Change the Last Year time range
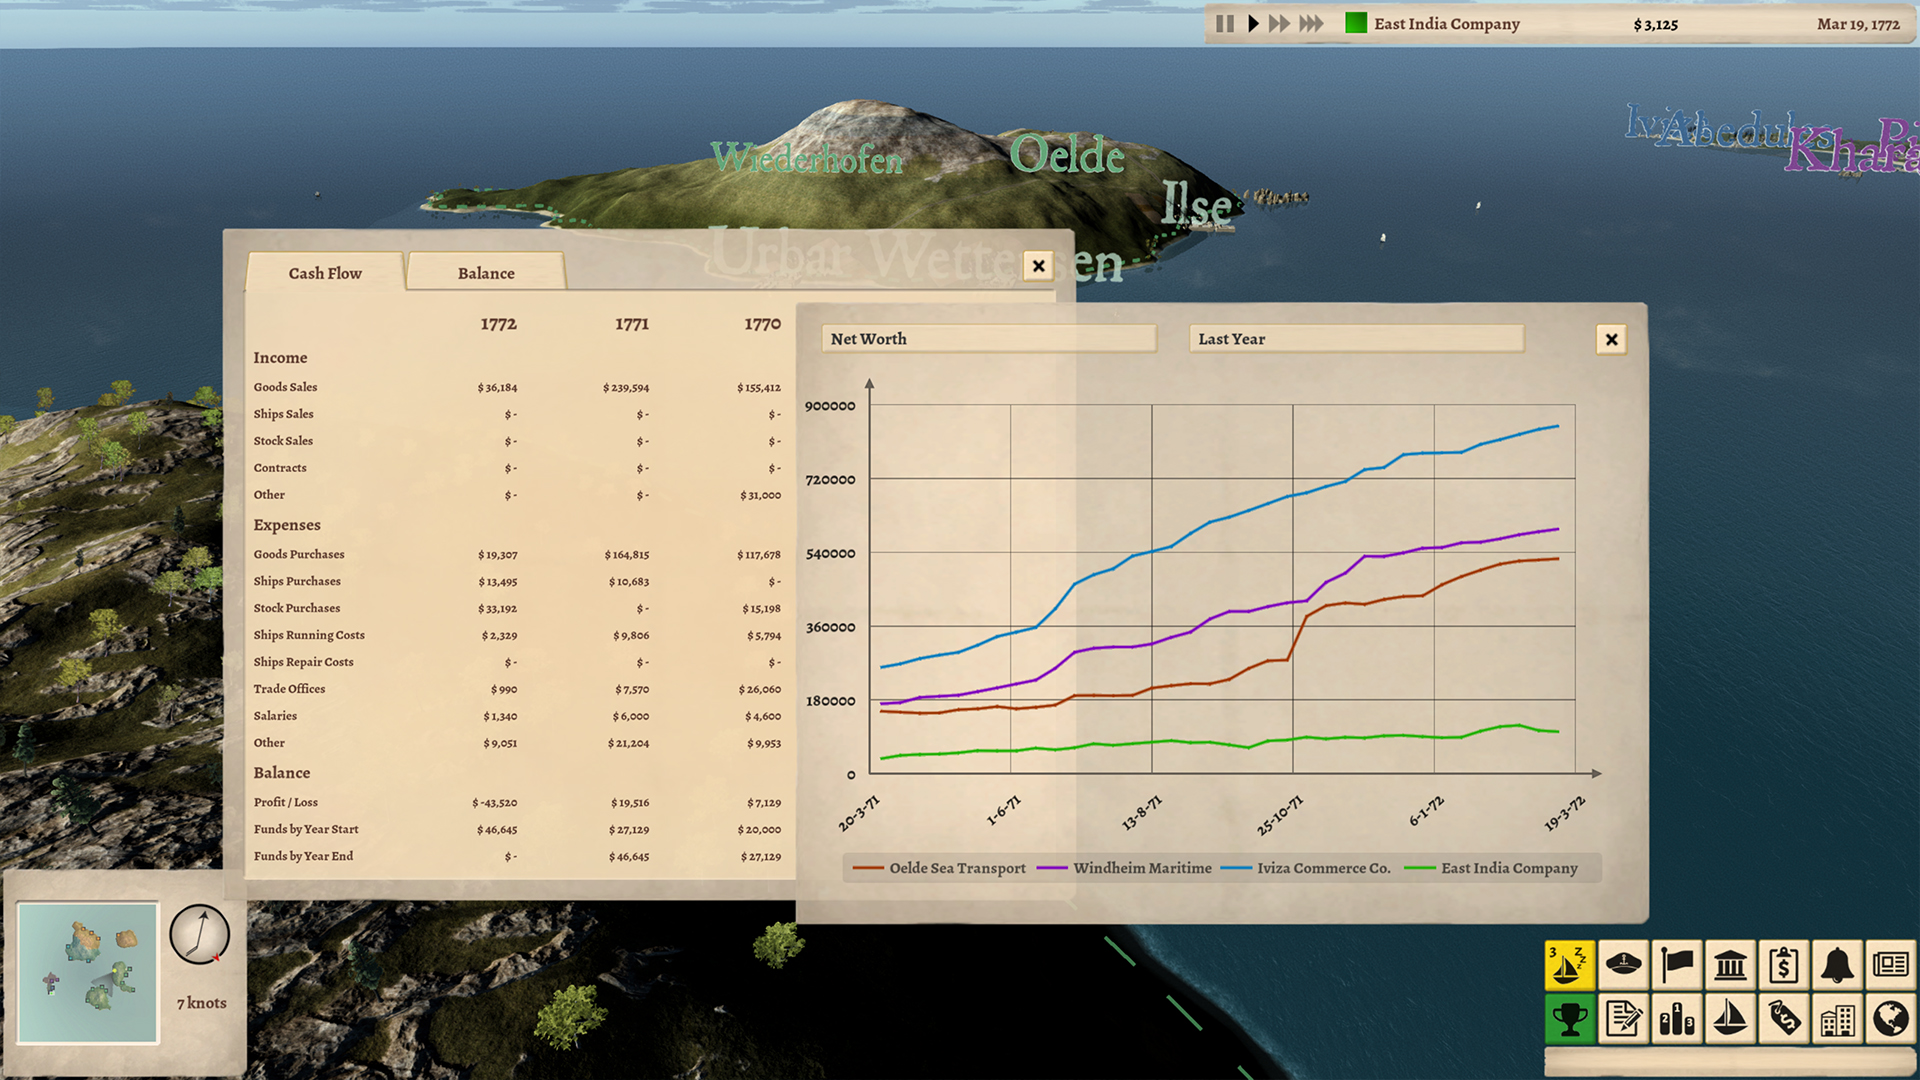The height and width of the screenshot is (1080, 1920). click(1355, 339)
